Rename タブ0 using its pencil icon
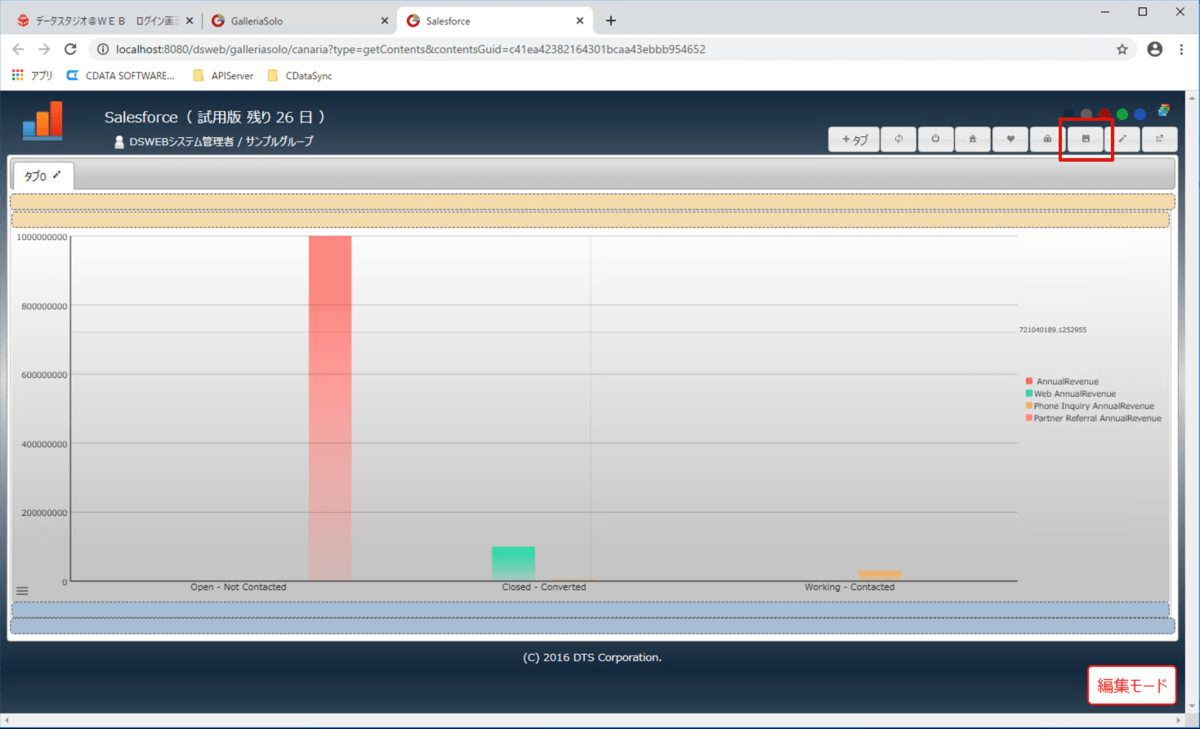 [57, 175]
